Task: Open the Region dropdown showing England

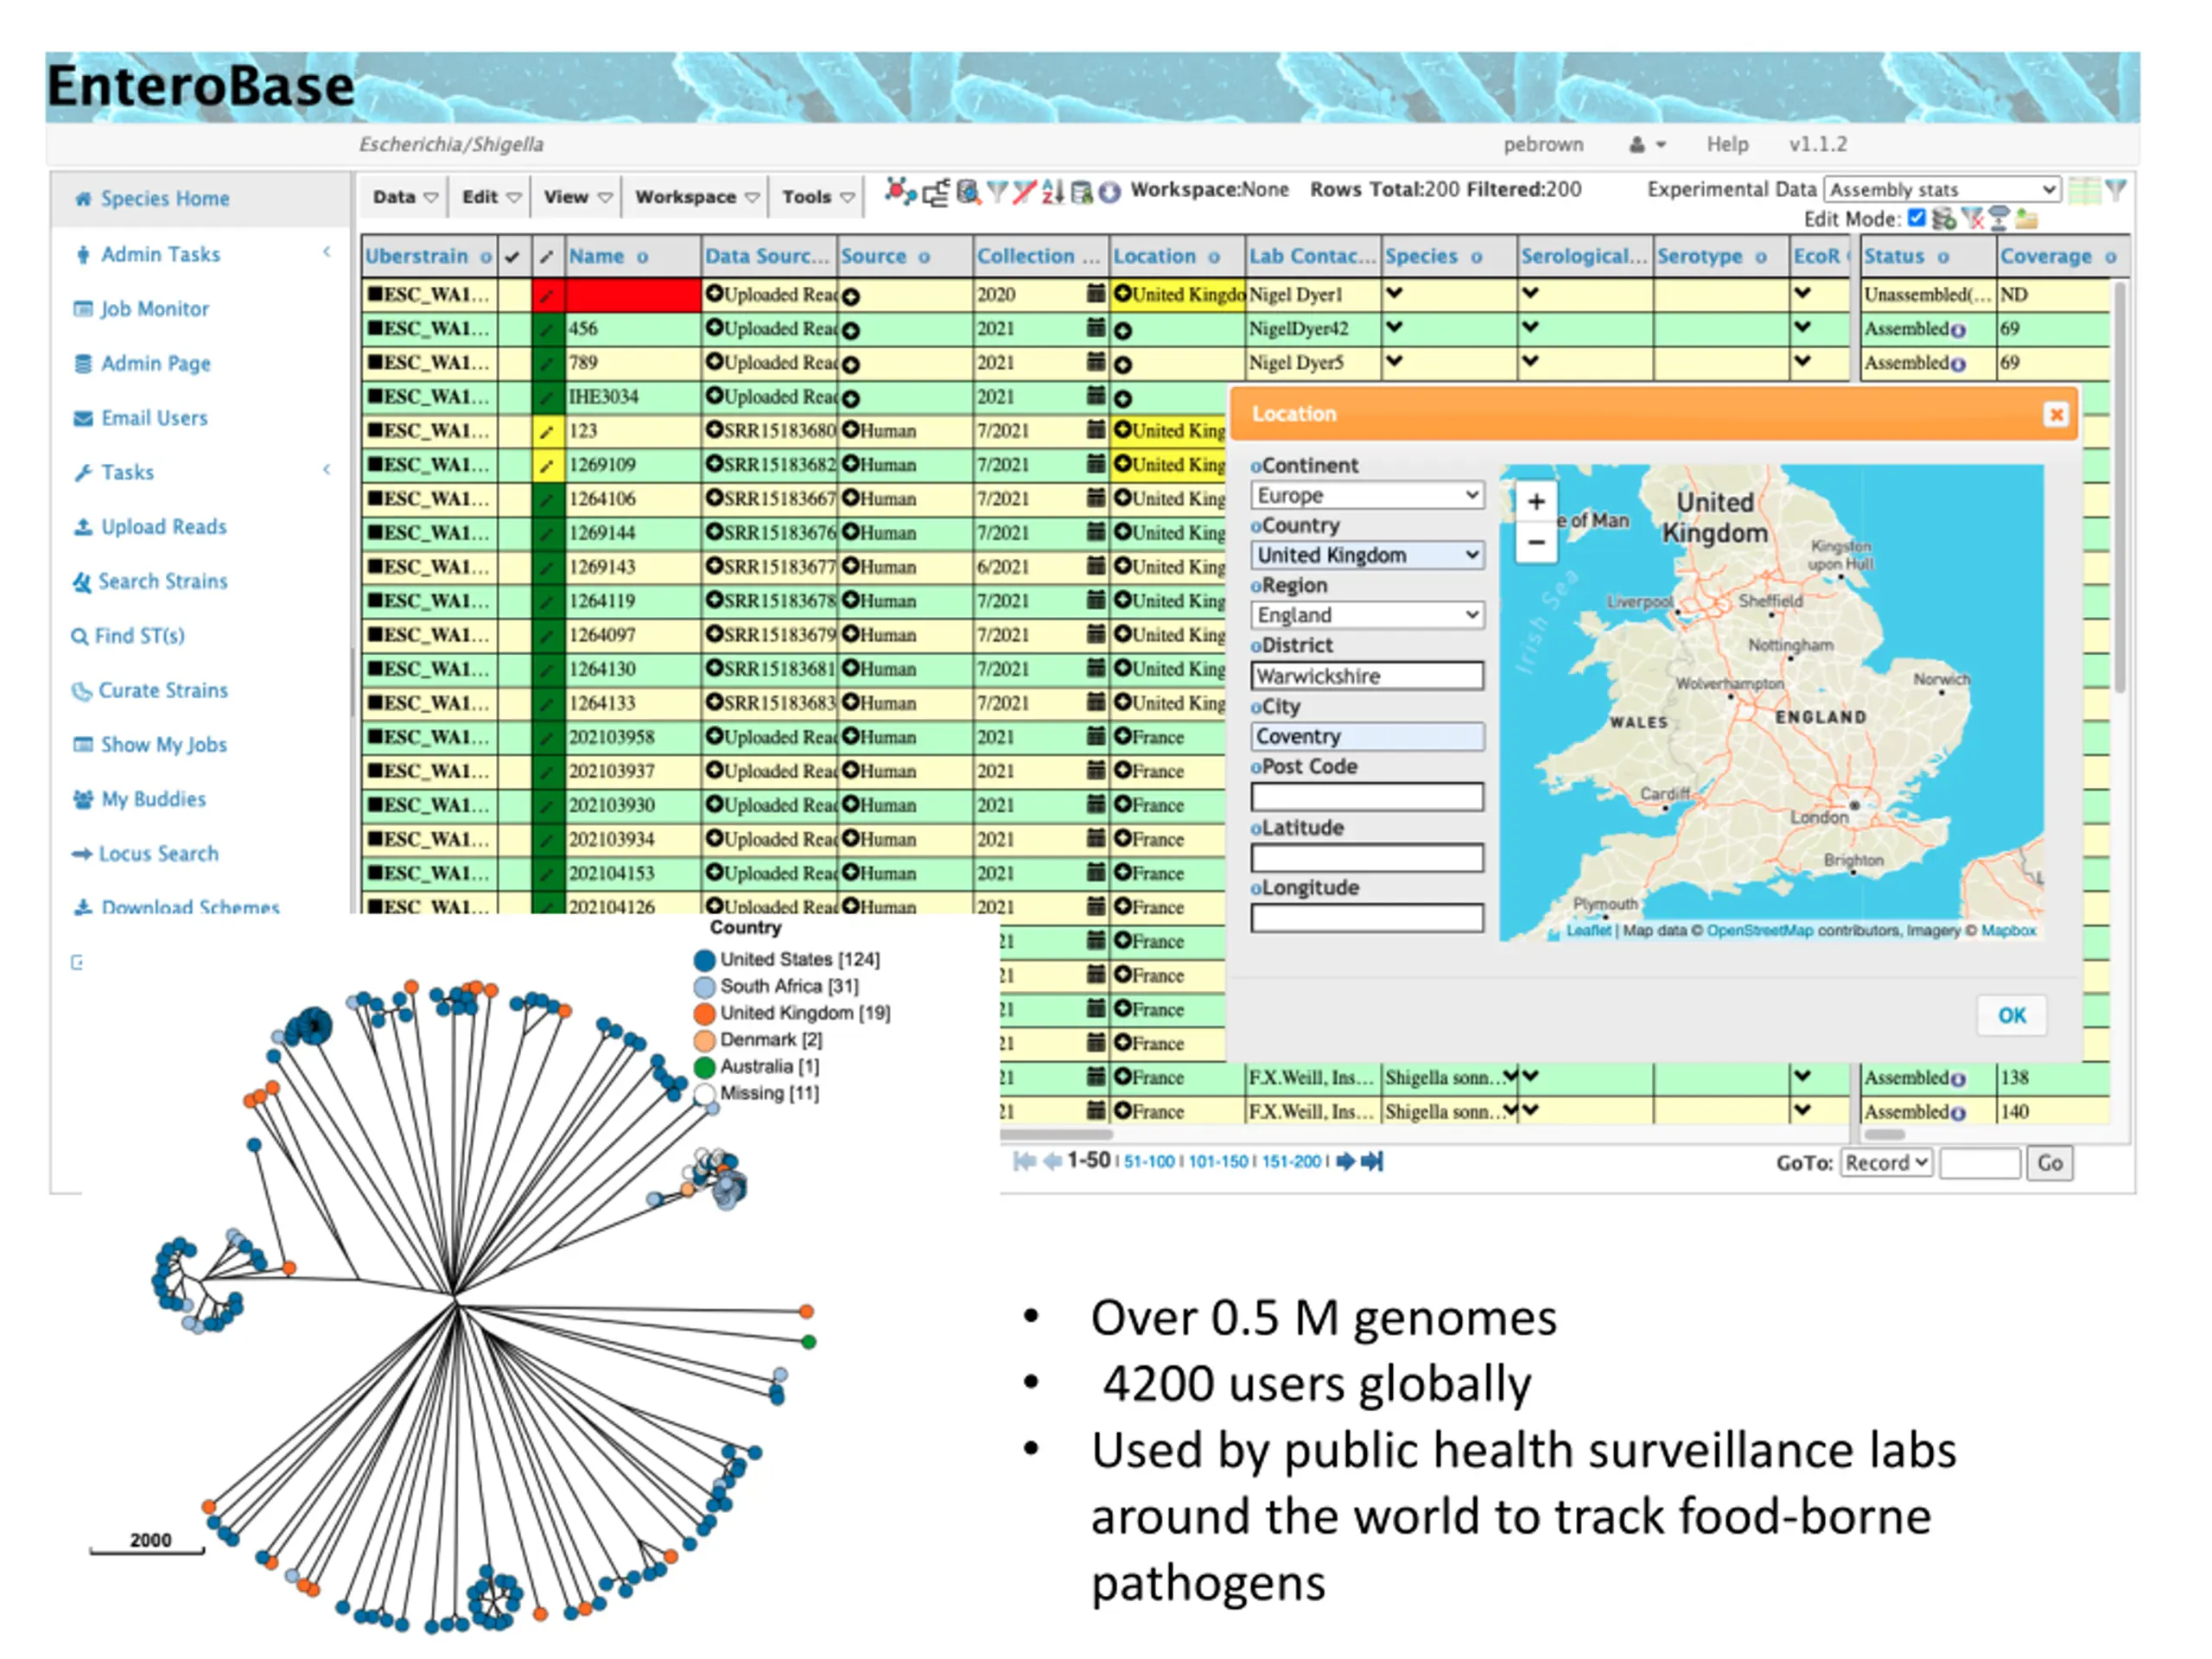Action: (x=1367, y=615)
